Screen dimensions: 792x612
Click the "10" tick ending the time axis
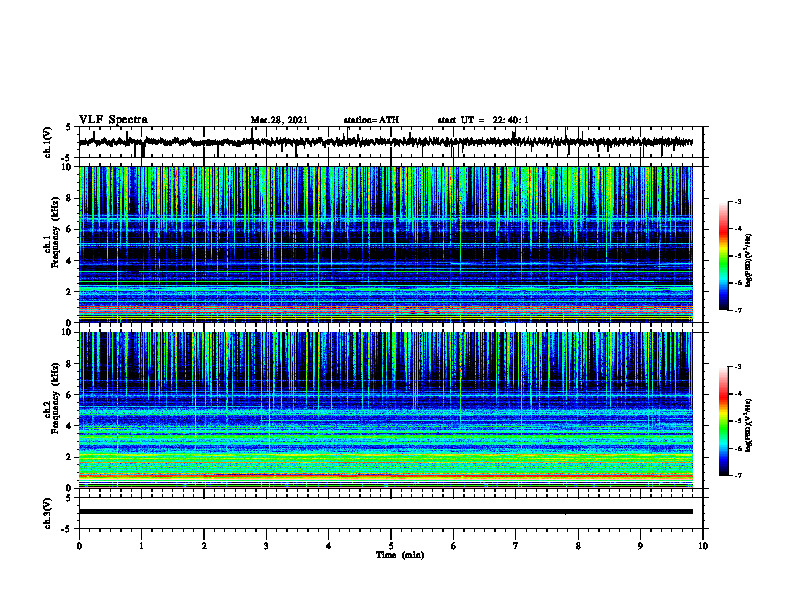tap(703, 546)
